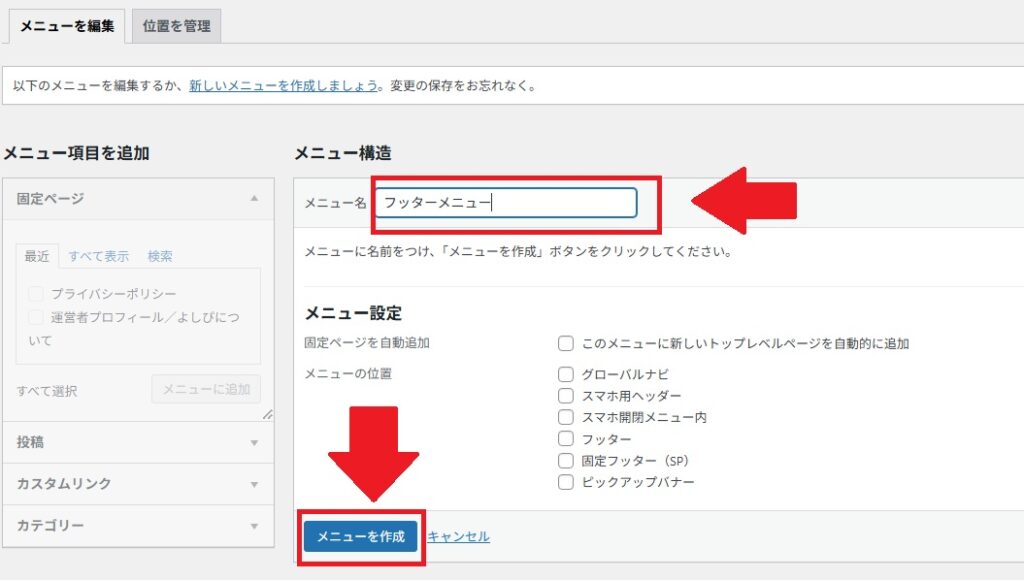Click the メニューに追加 button

tap(206, 389)
